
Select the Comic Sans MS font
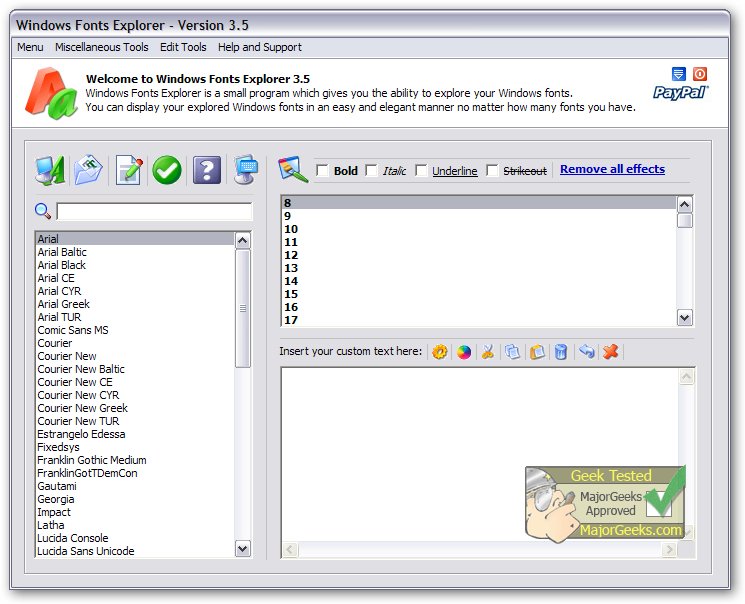coord(135,330)
